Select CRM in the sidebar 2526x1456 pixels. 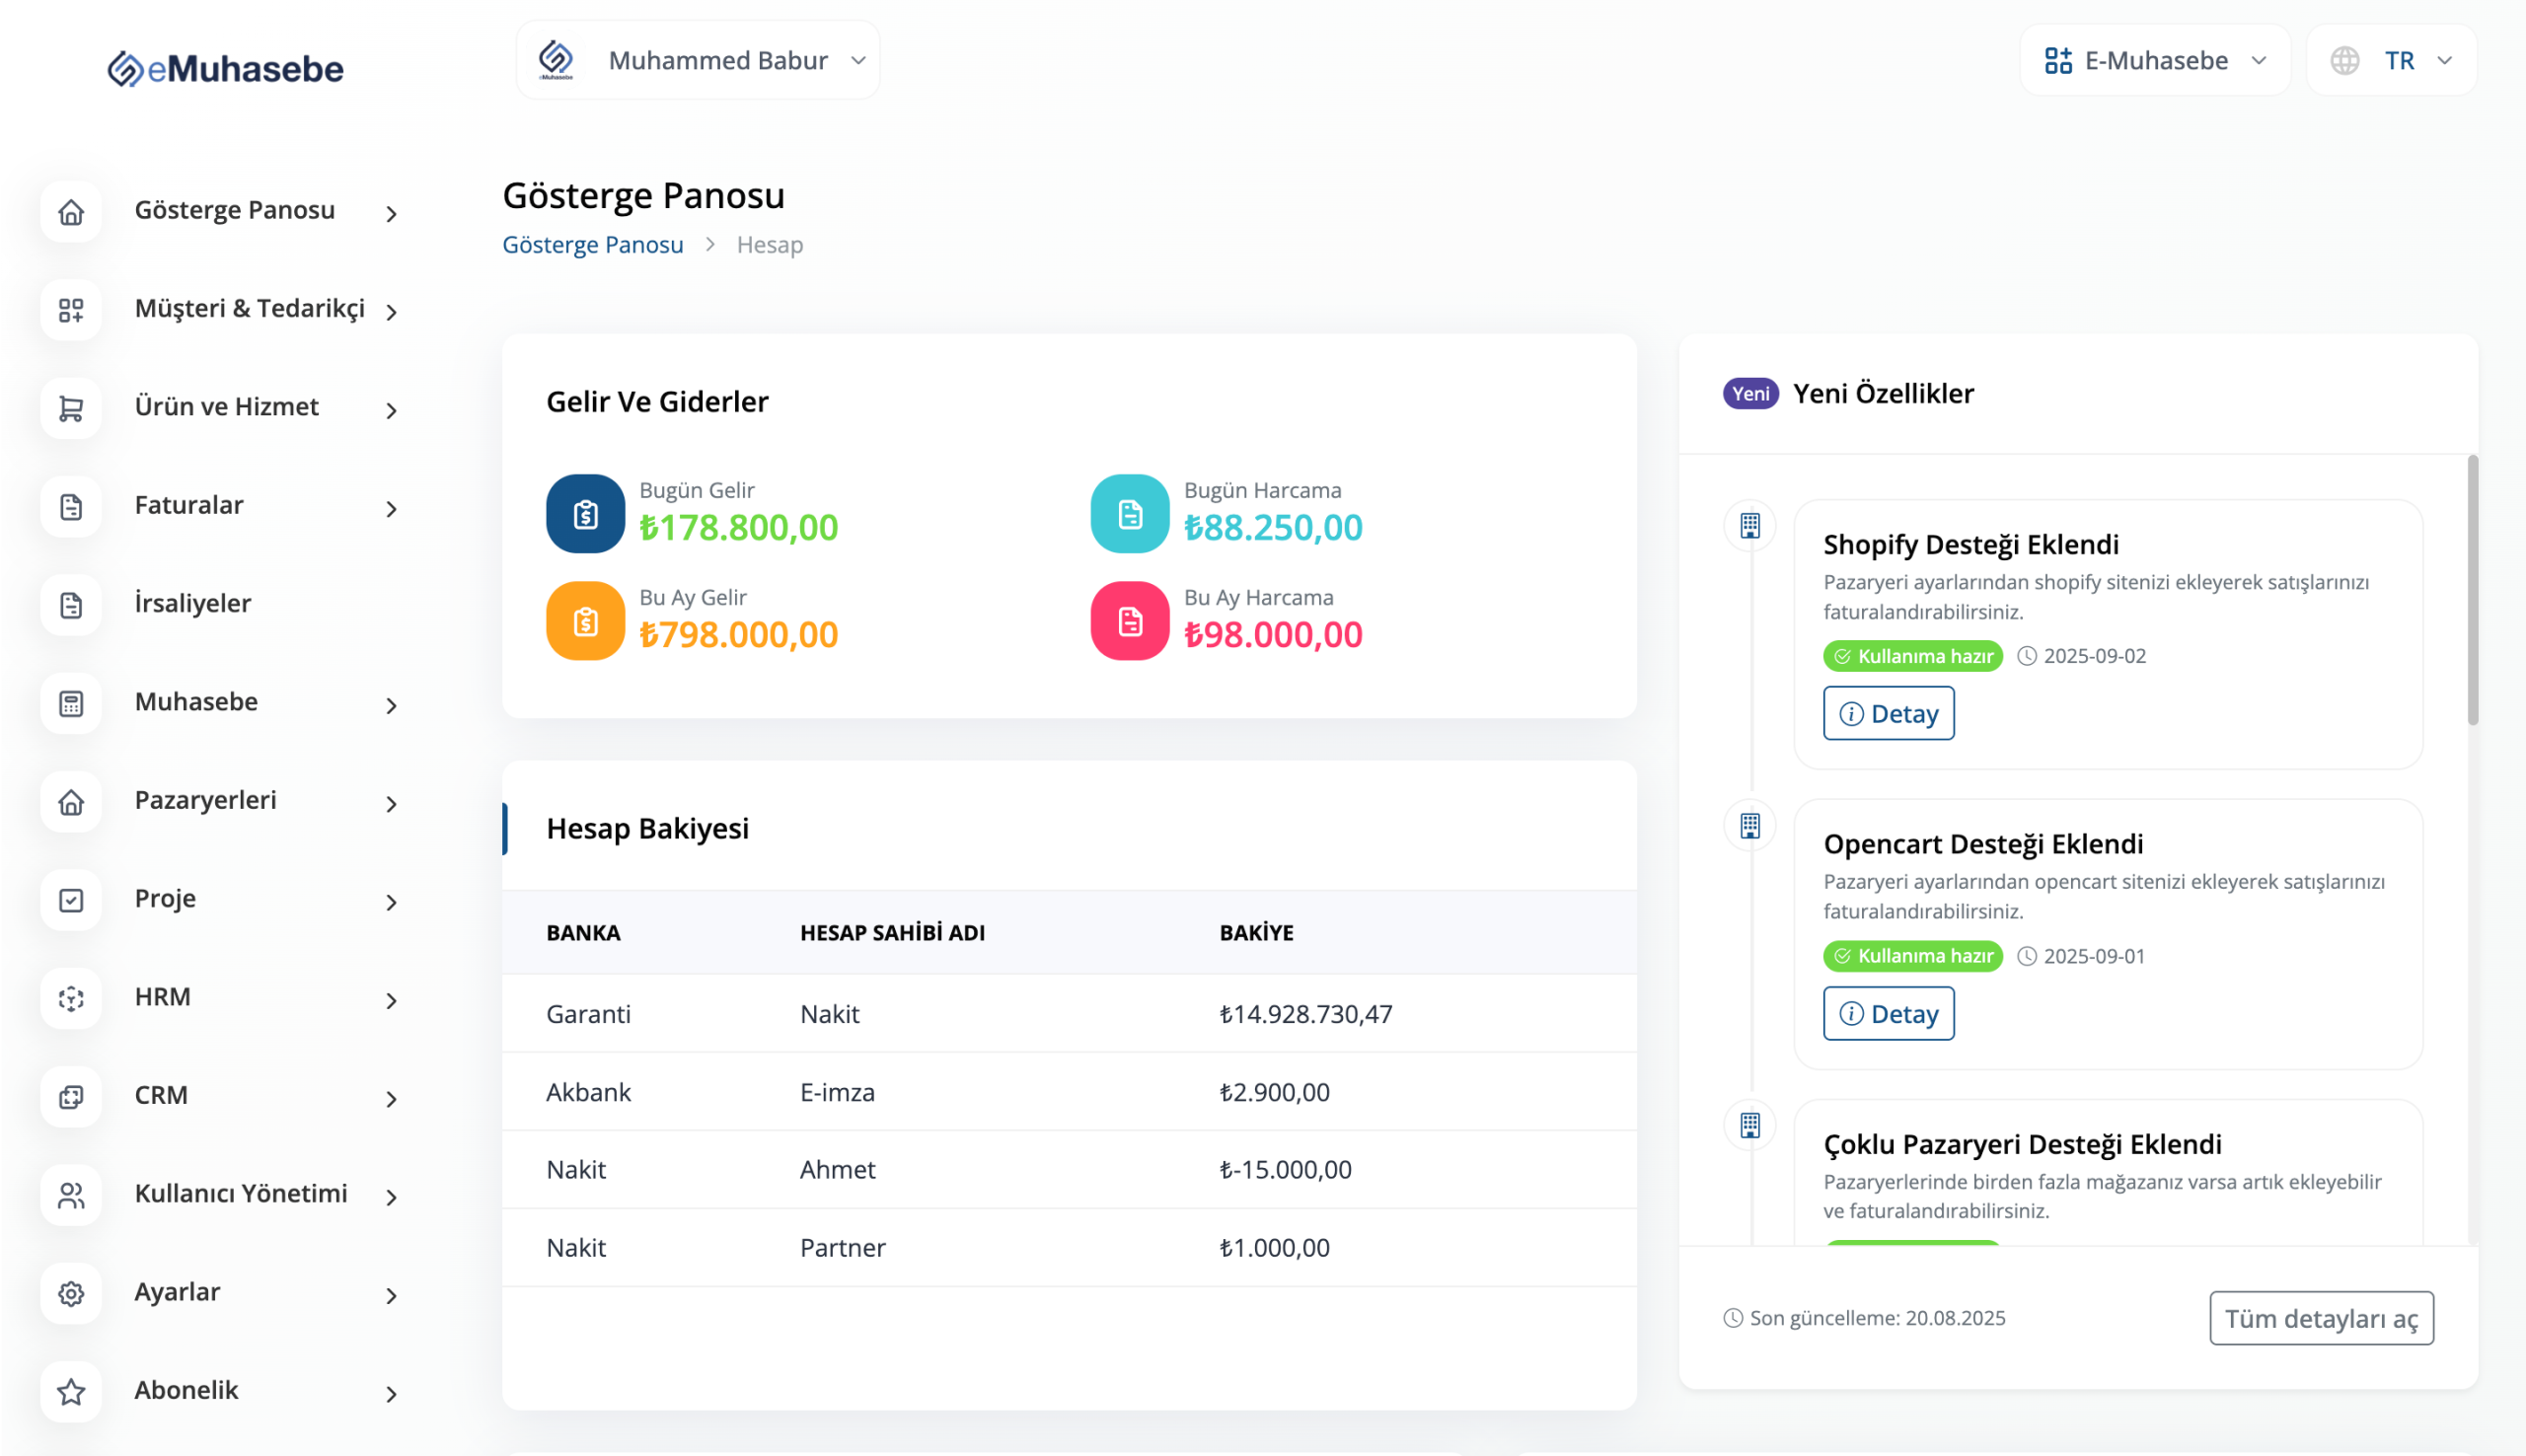(161, 1095)
